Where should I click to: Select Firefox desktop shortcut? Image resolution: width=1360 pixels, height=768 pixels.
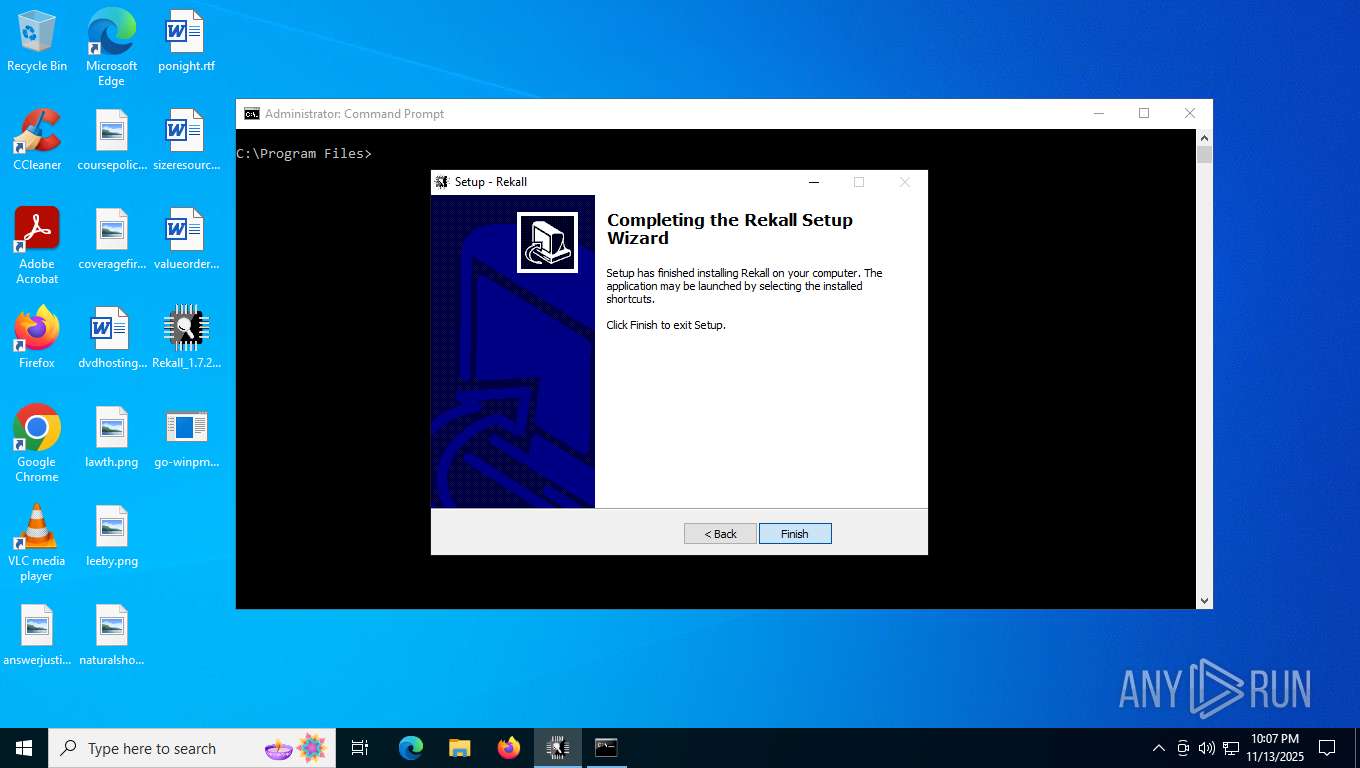point(37,338)
